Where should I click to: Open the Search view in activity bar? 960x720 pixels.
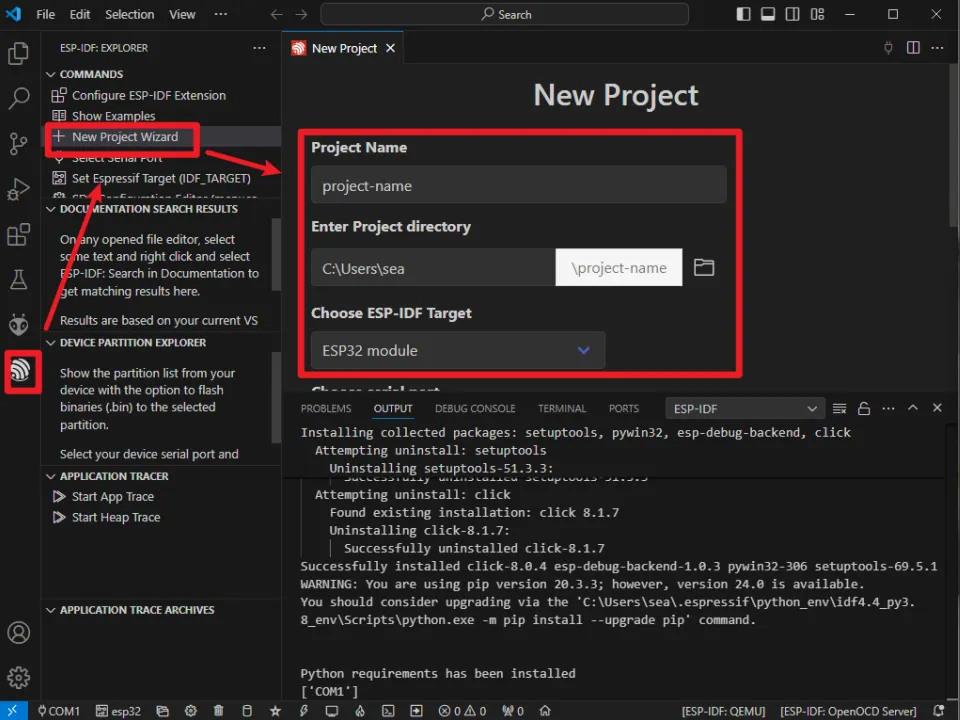point(18,98)
